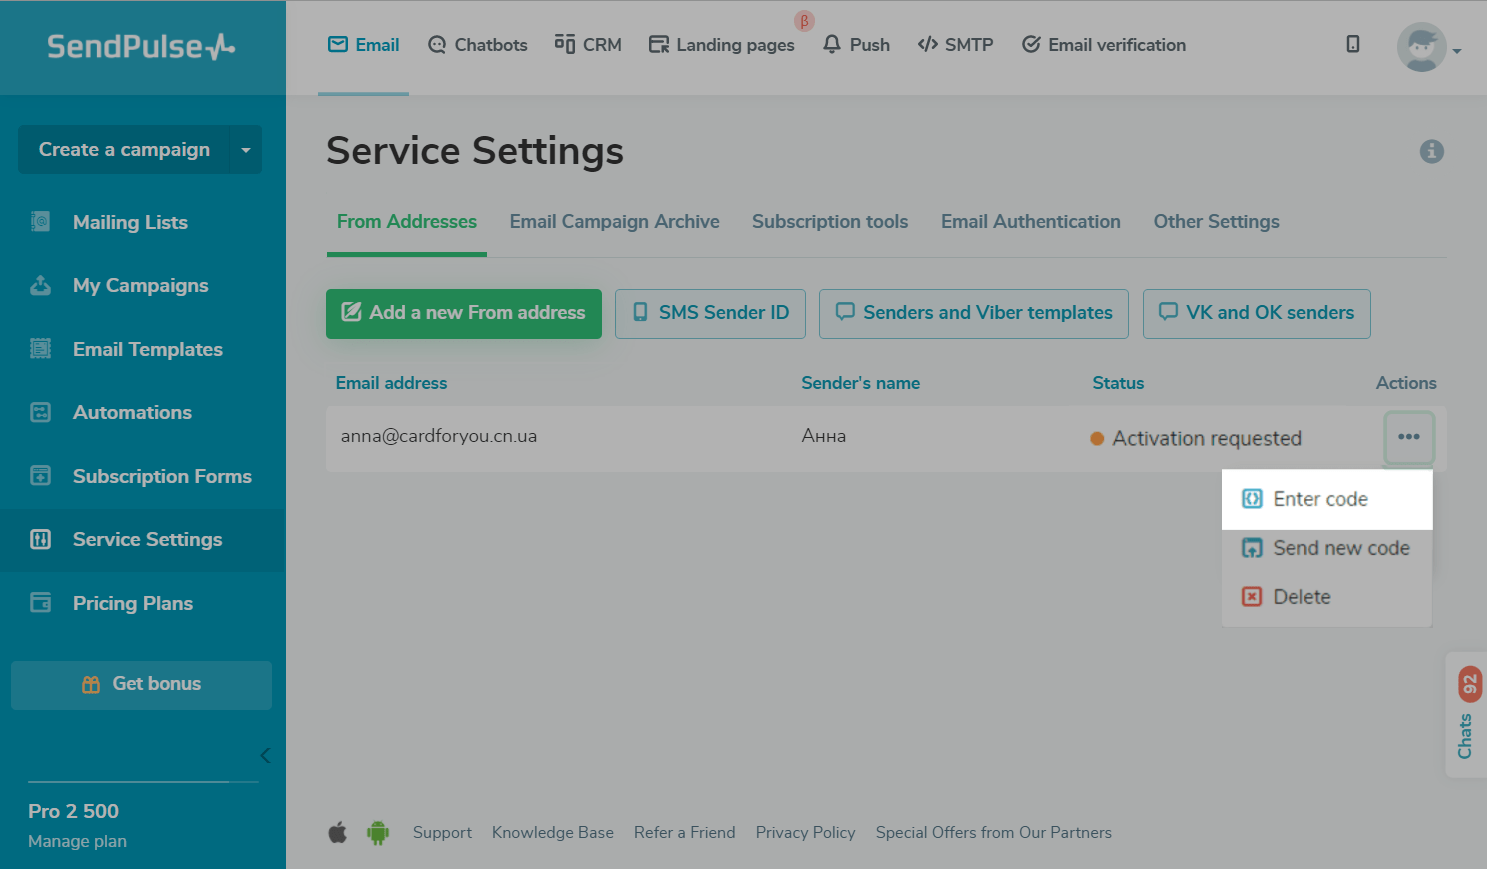Open the Other Settings tab
This screenshot has height=869, width=1487.
[x=1217, y=222]
